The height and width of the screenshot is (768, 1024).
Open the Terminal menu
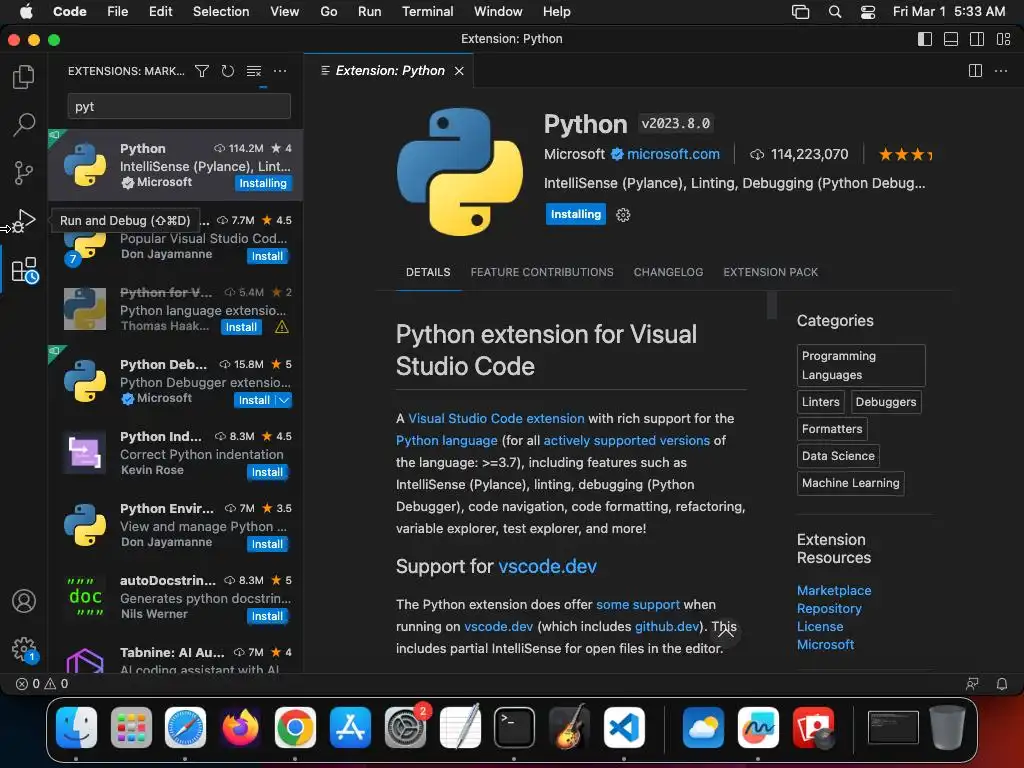(427, 12)
